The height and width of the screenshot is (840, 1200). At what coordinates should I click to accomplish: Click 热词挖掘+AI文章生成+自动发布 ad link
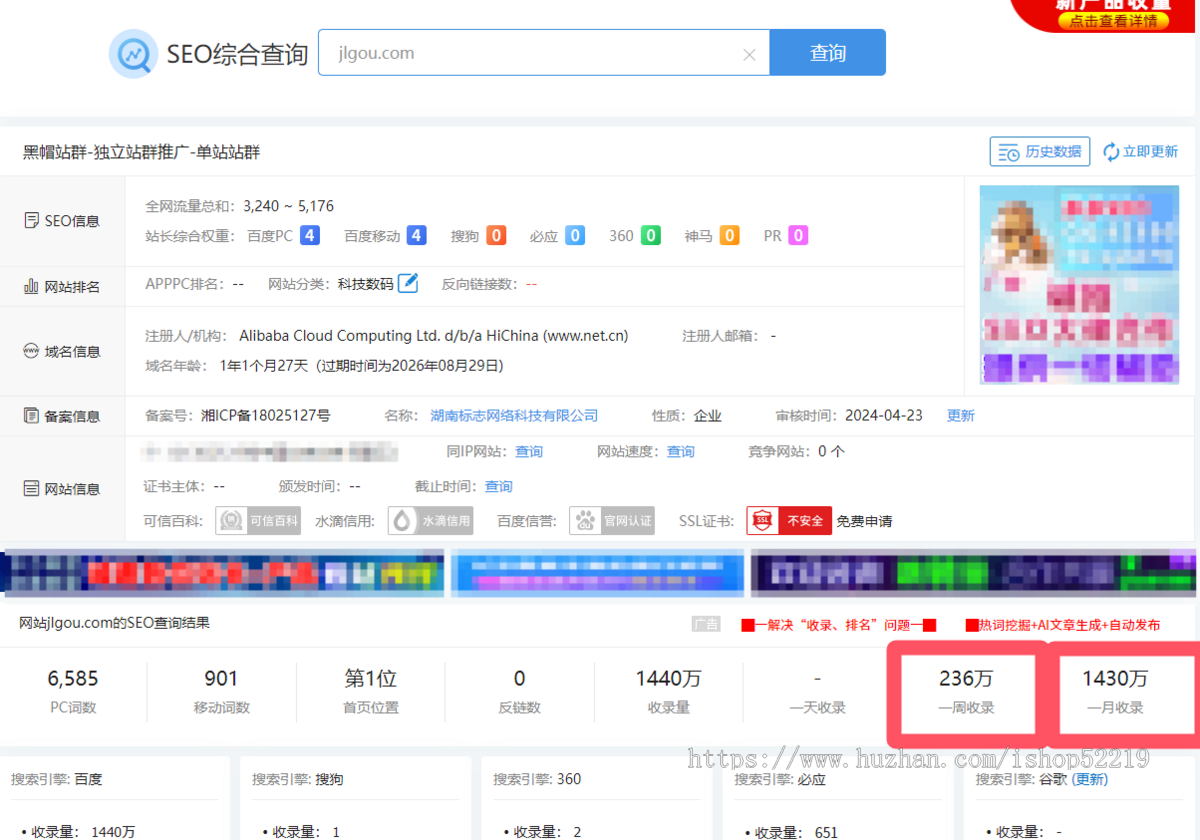tap(1063, 625)
